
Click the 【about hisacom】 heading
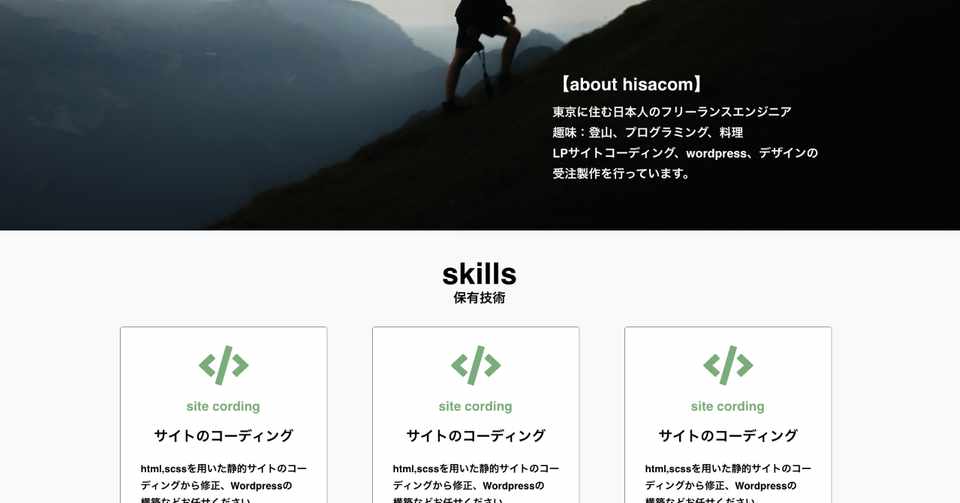point(631,84)
